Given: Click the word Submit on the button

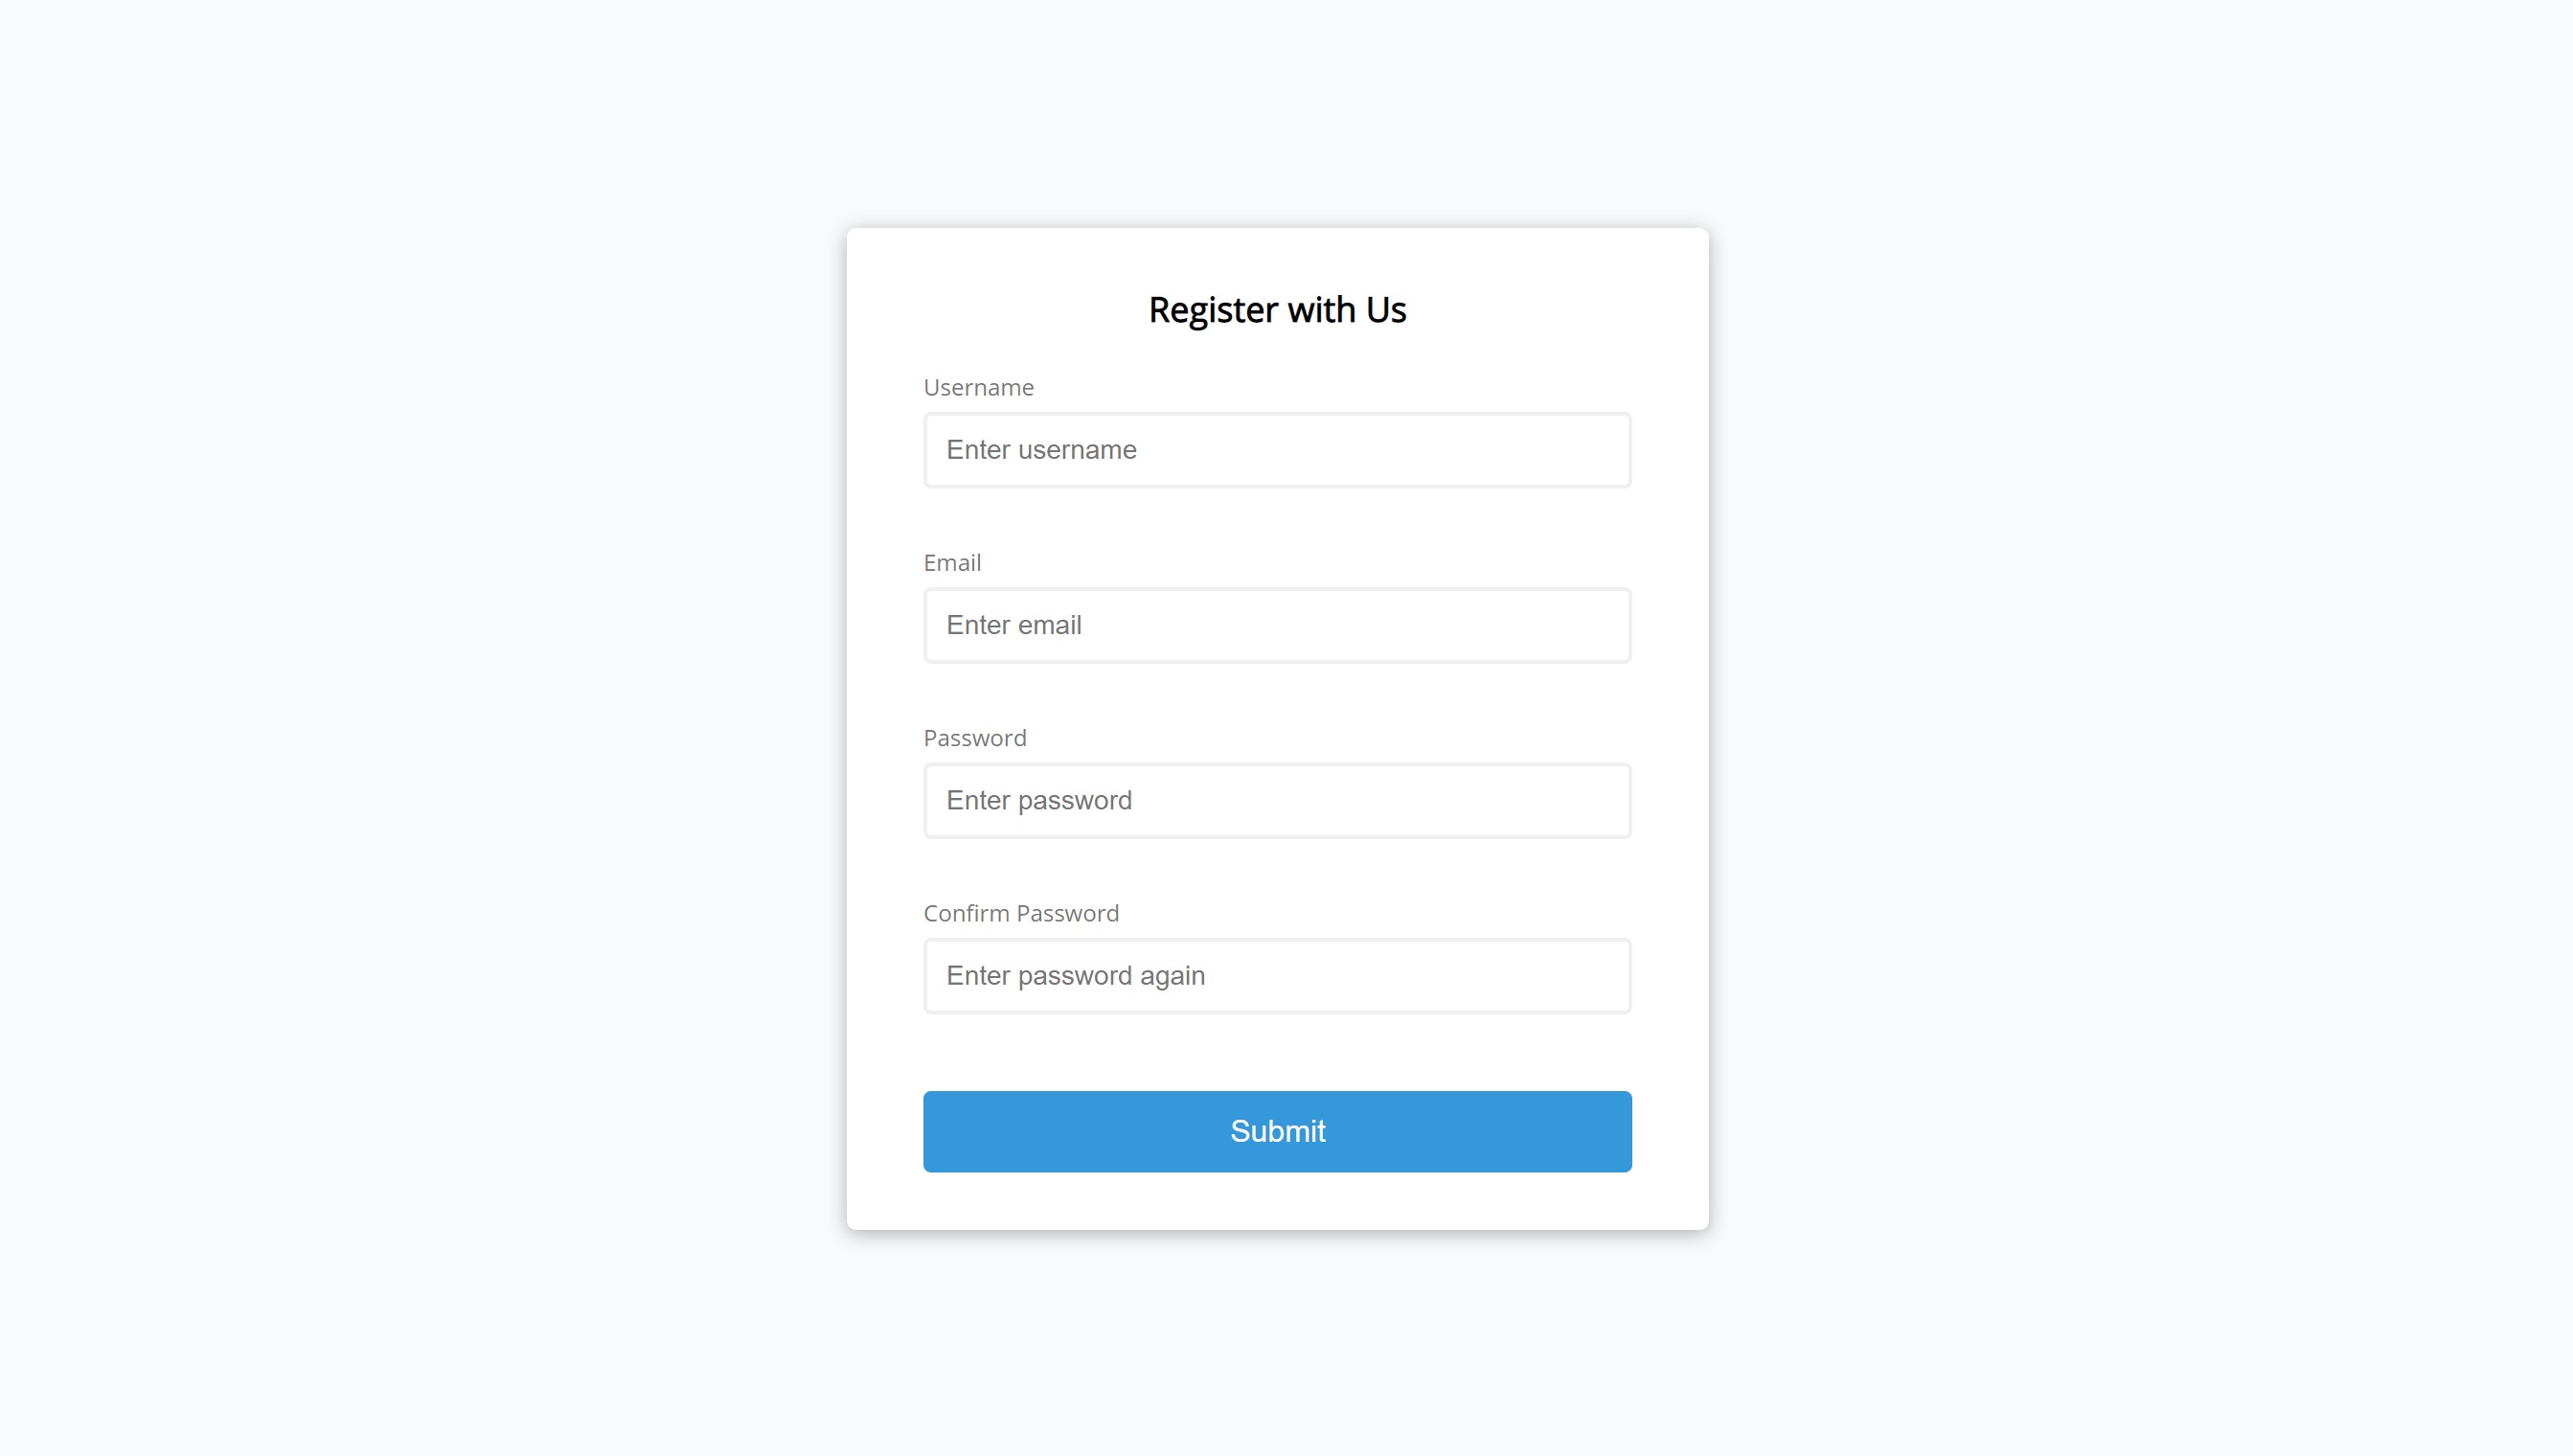Looking at the screenshot, I should [1277, 1131].
